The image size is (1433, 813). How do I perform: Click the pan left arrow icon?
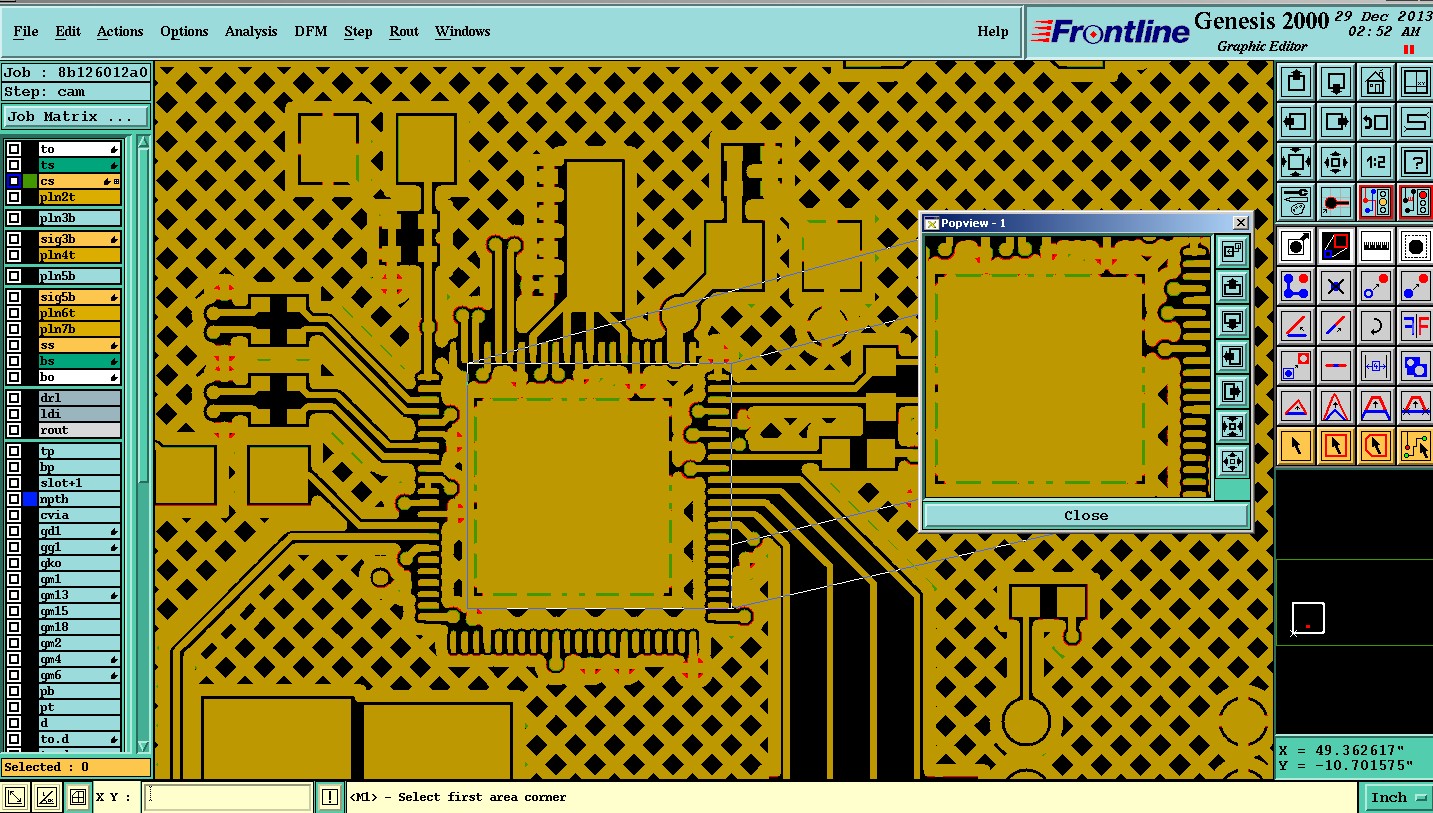tap(1296, 122)
